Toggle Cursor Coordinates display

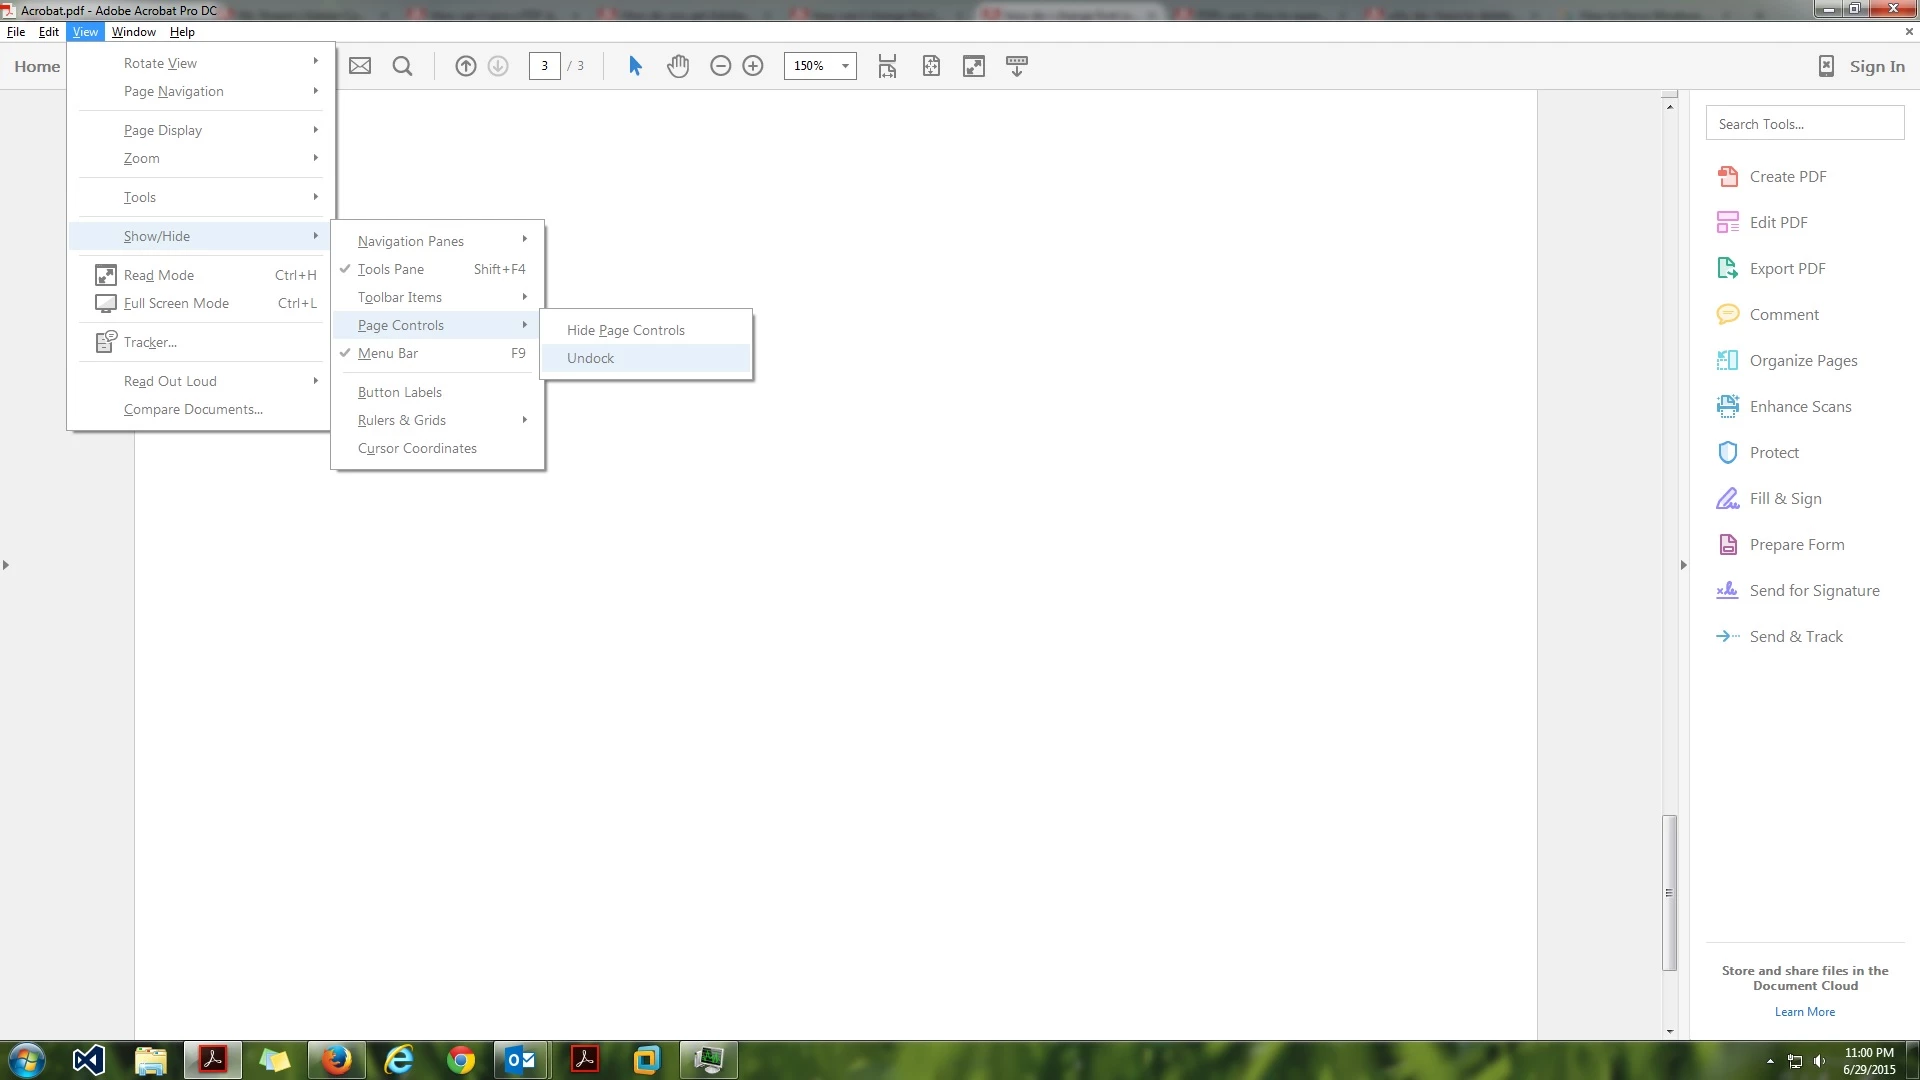click(x=417, y=448)
